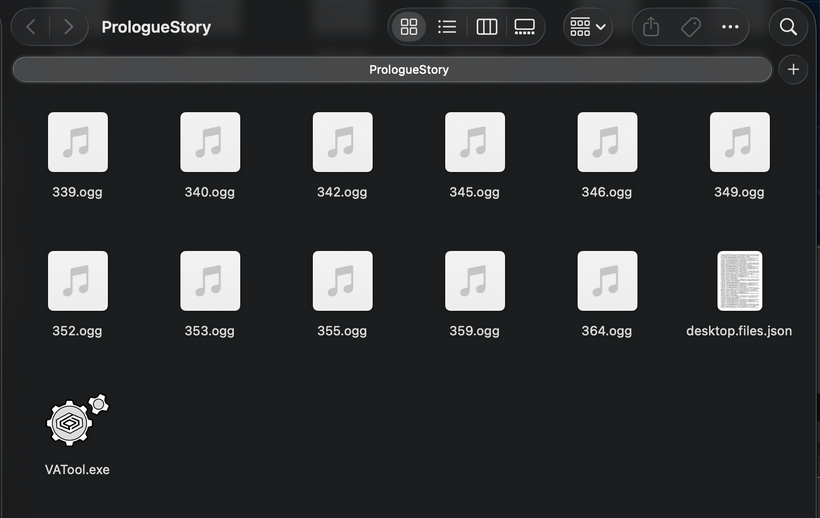
Task: Click the desktop.files.json document thumbnail
Action: point(739,281)
